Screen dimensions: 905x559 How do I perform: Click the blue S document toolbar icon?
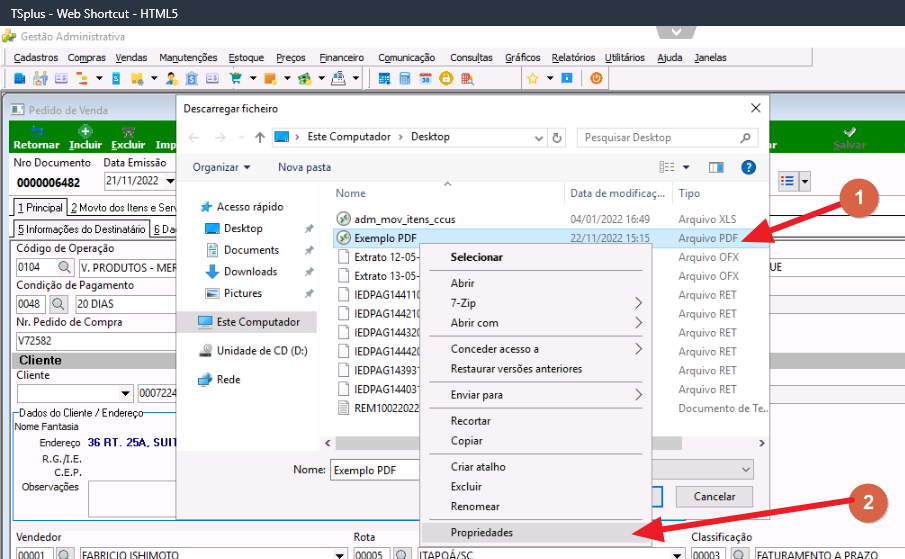[x=116, y=78]
